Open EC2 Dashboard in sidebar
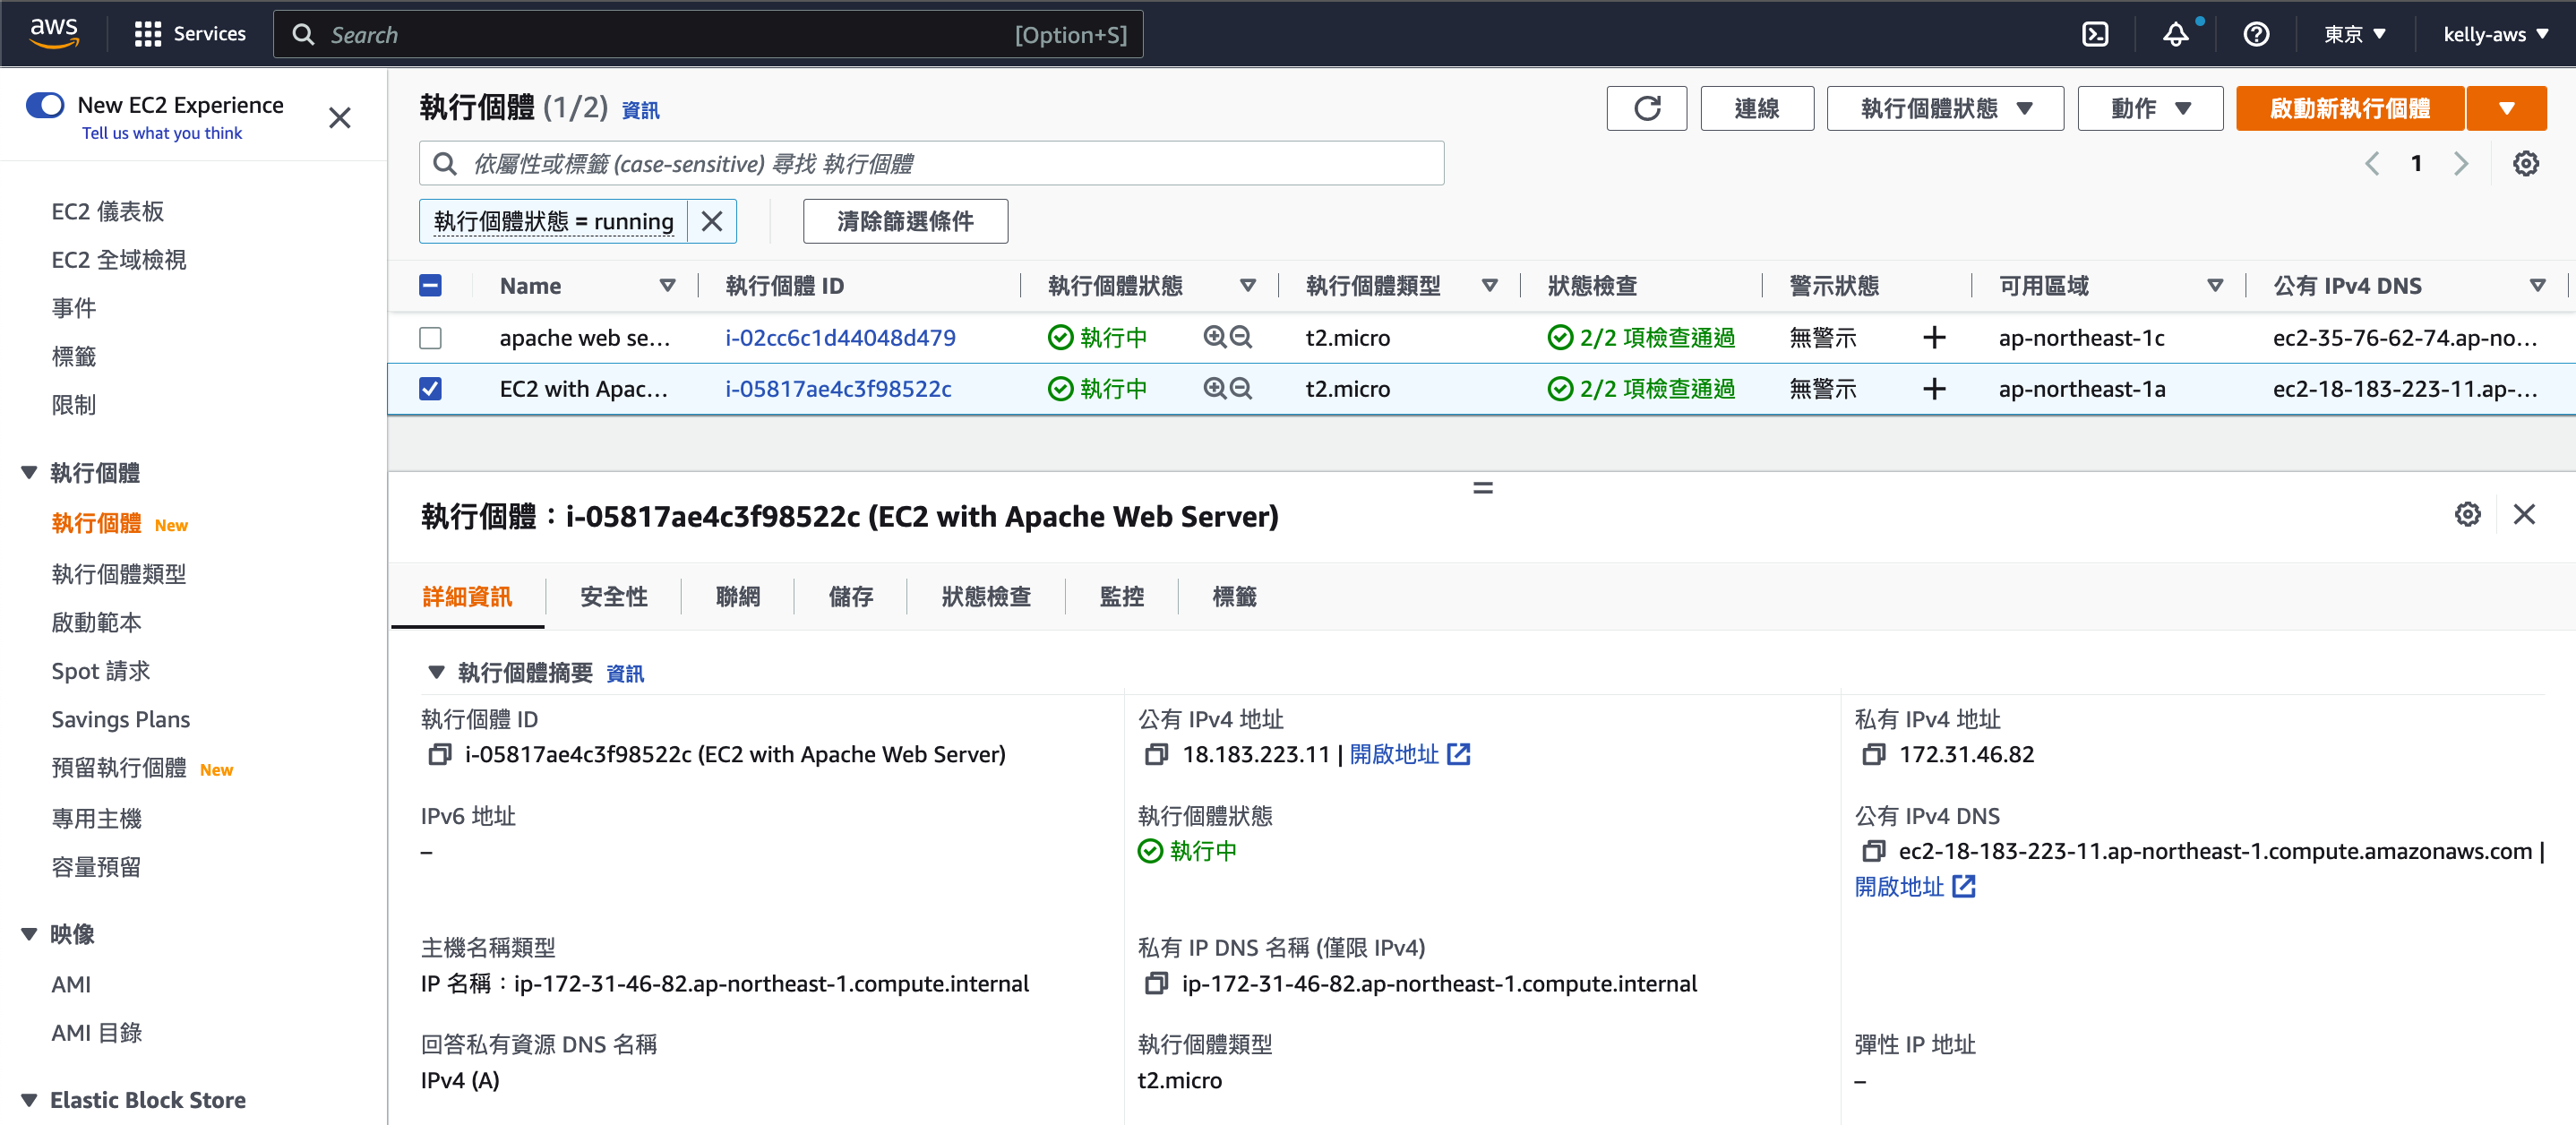The width and height of the screenshot is (2576, 1125). click(108, 211)
